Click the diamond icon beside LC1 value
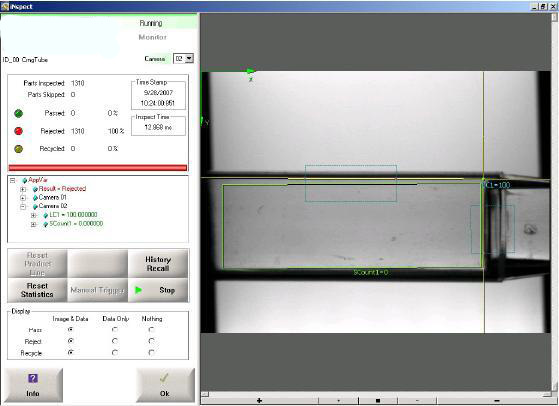This screenshot has width=559, height=406. point(46,215)
